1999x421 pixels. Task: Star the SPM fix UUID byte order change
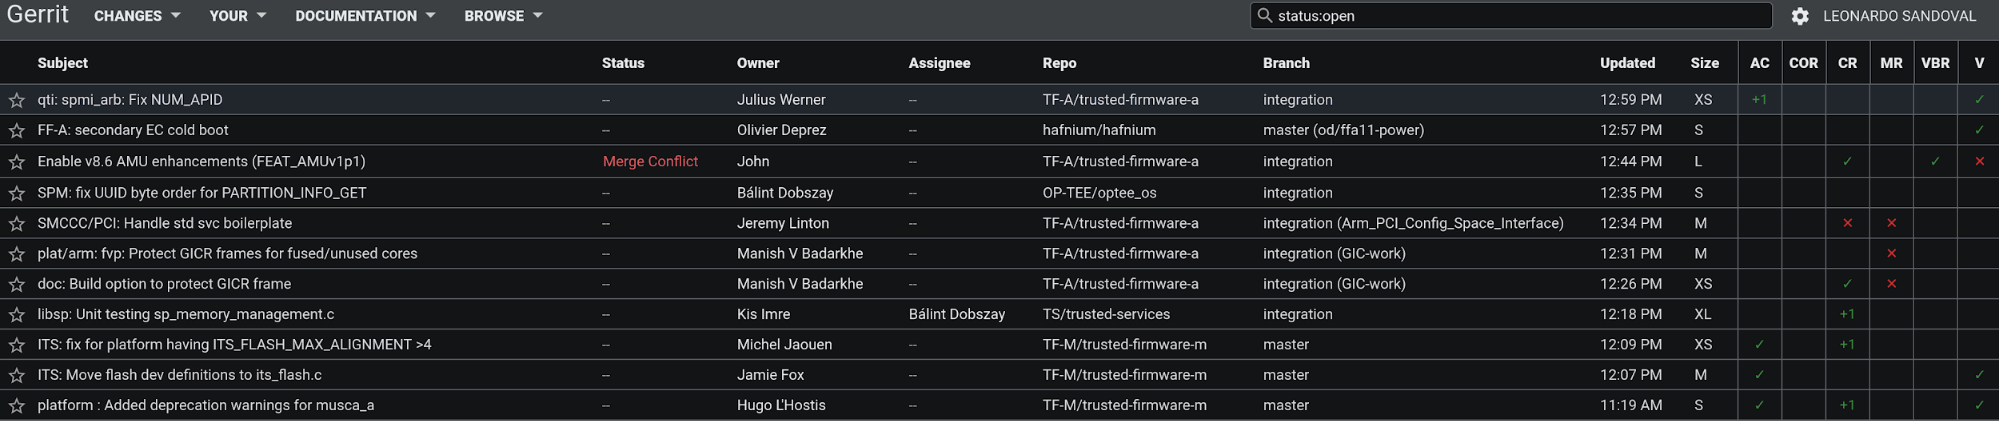coord(17,193)
